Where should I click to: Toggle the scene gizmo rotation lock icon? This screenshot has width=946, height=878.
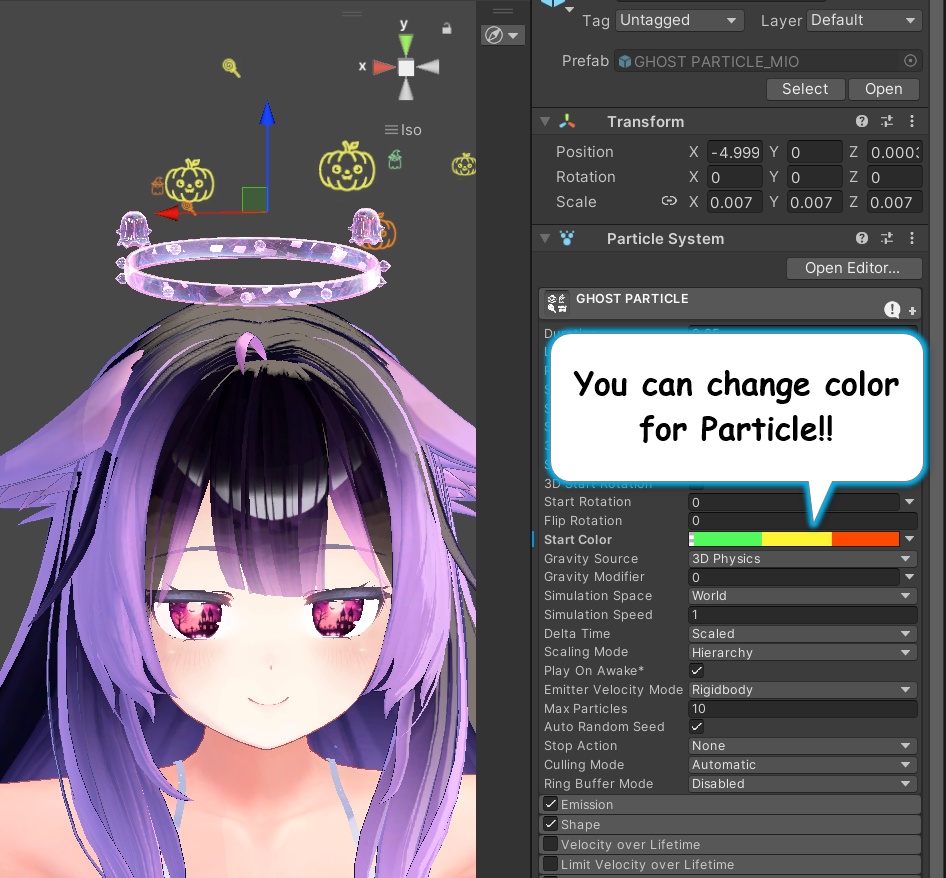[446, 28]
